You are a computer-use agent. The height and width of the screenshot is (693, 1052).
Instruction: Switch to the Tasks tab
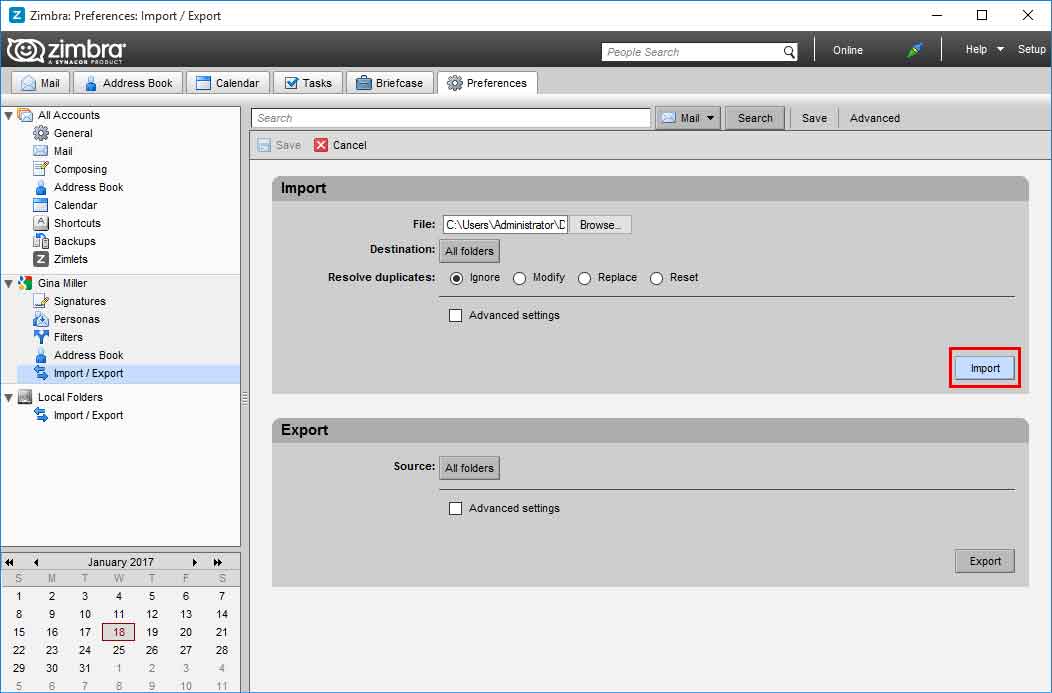308,83
